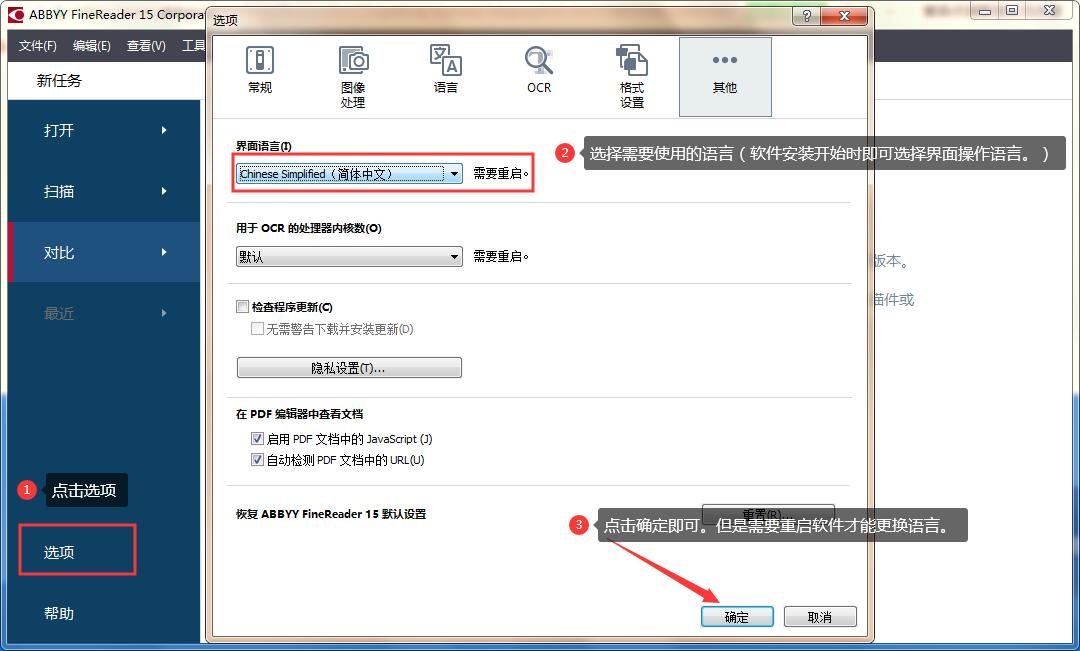Click 恢复 ABBYY FineReader 15 默认设置 text
The height and width of the screenshot is (651, 1080).
click(x=331, y=514)
